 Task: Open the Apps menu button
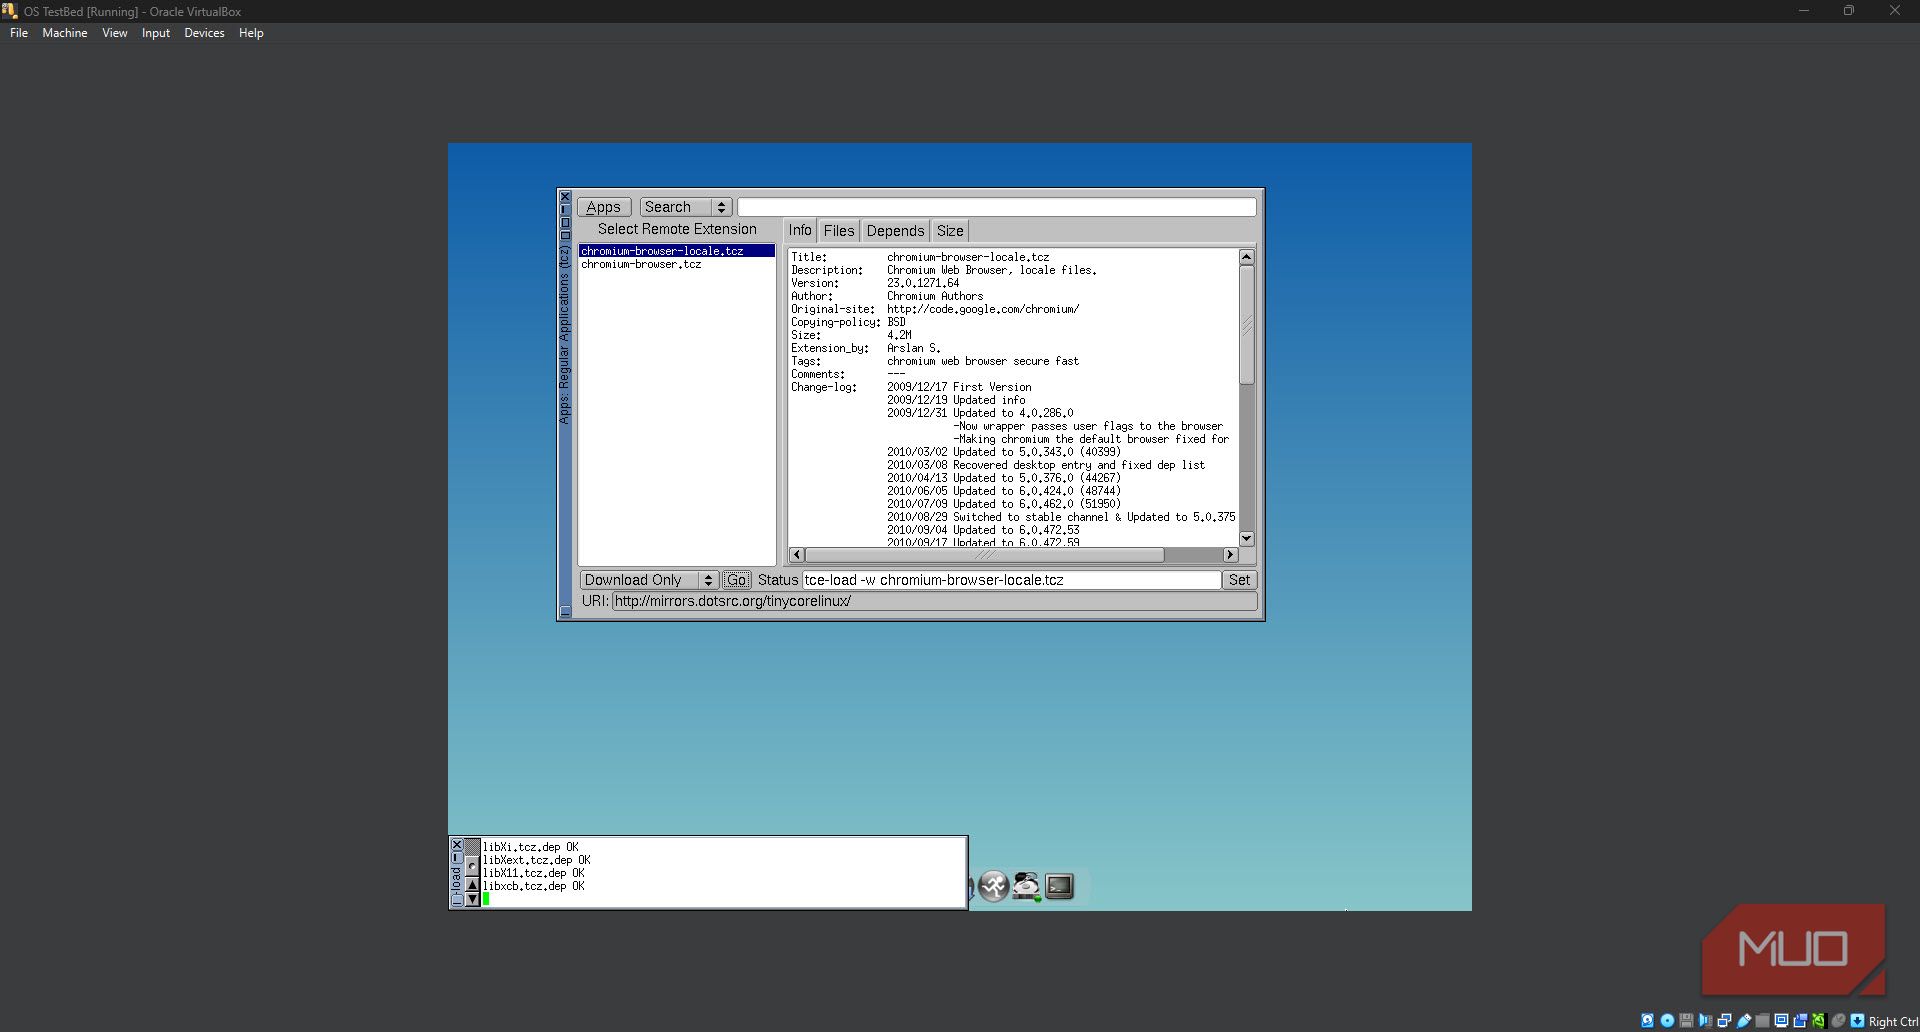(604, 207)
